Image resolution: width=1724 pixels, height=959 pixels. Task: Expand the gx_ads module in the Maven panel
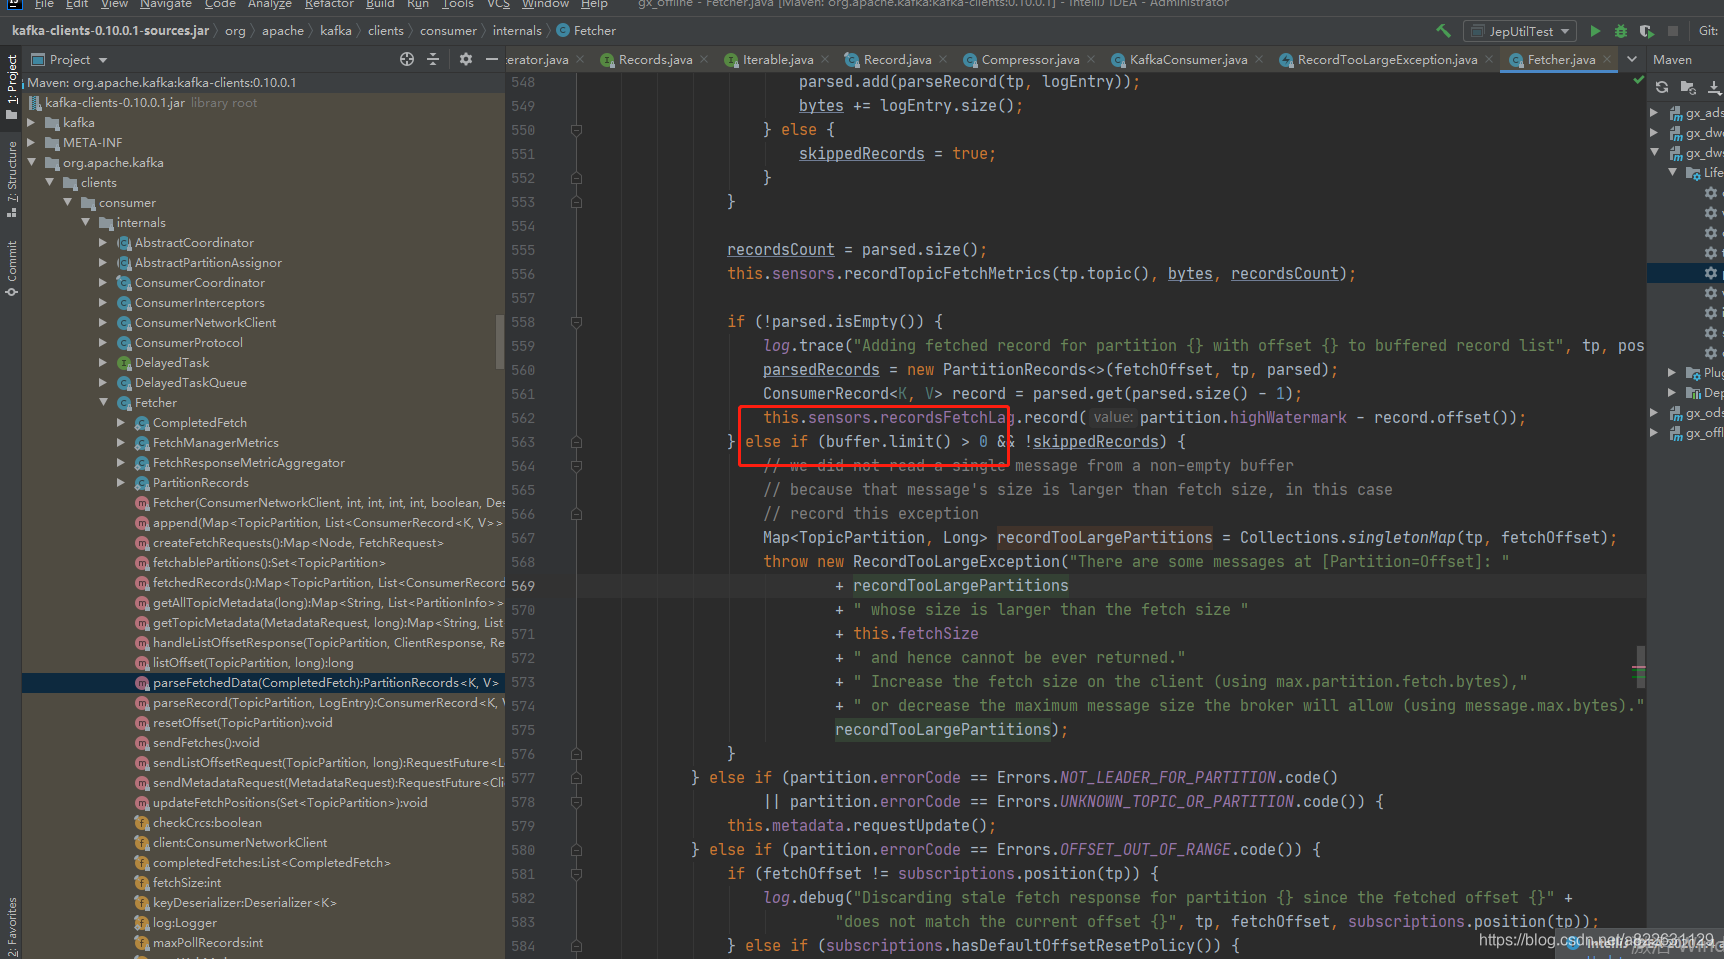coord(1654,113)
